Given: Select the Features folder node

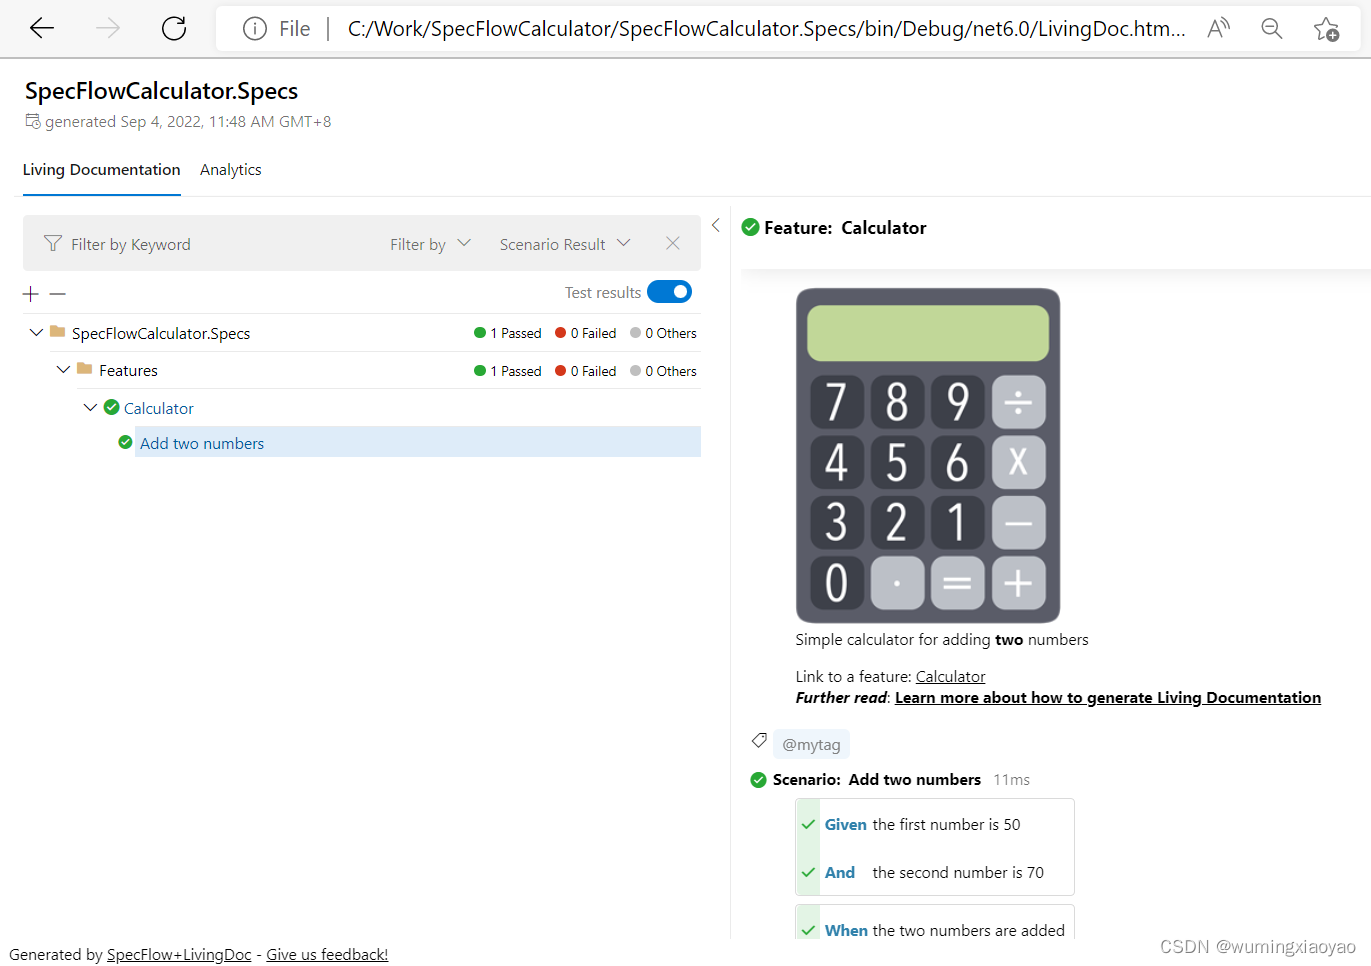Looking at the screenshot, I should 128,370.
